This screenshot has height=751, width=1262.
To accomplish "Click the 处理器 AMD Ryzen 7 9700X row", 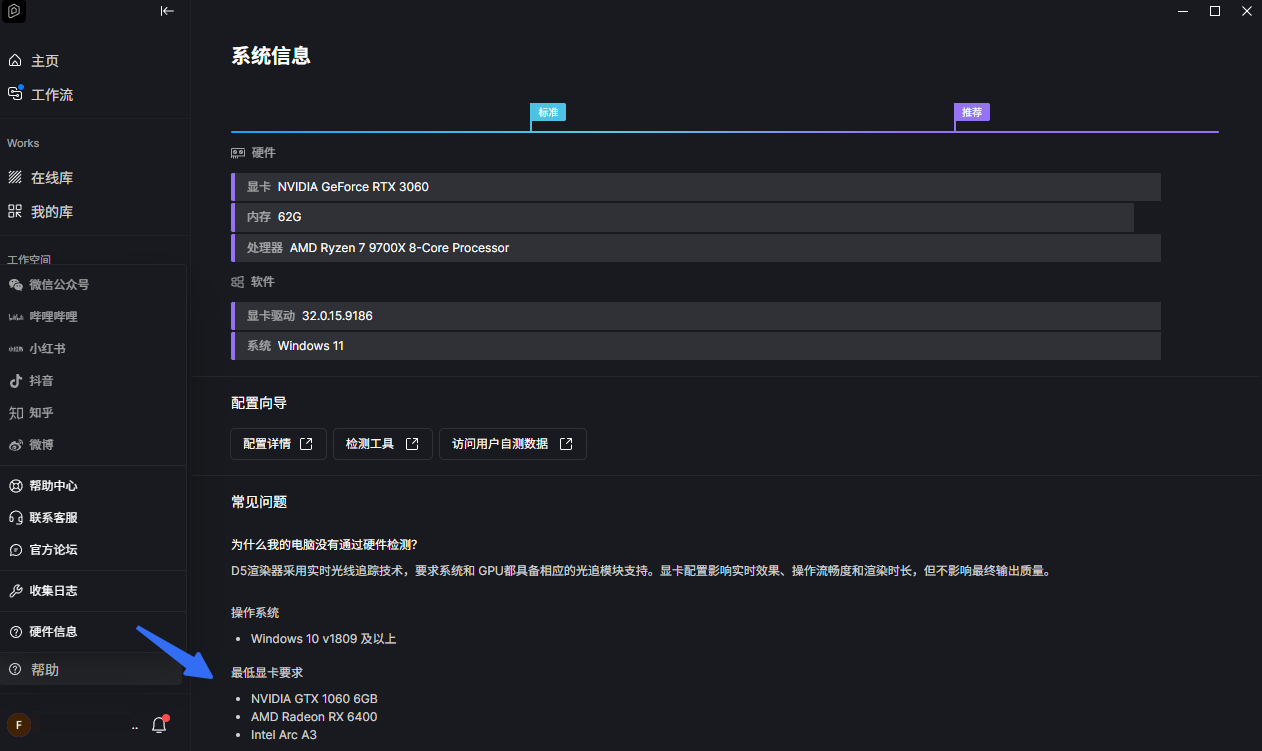I will click(x=696, y=248).
